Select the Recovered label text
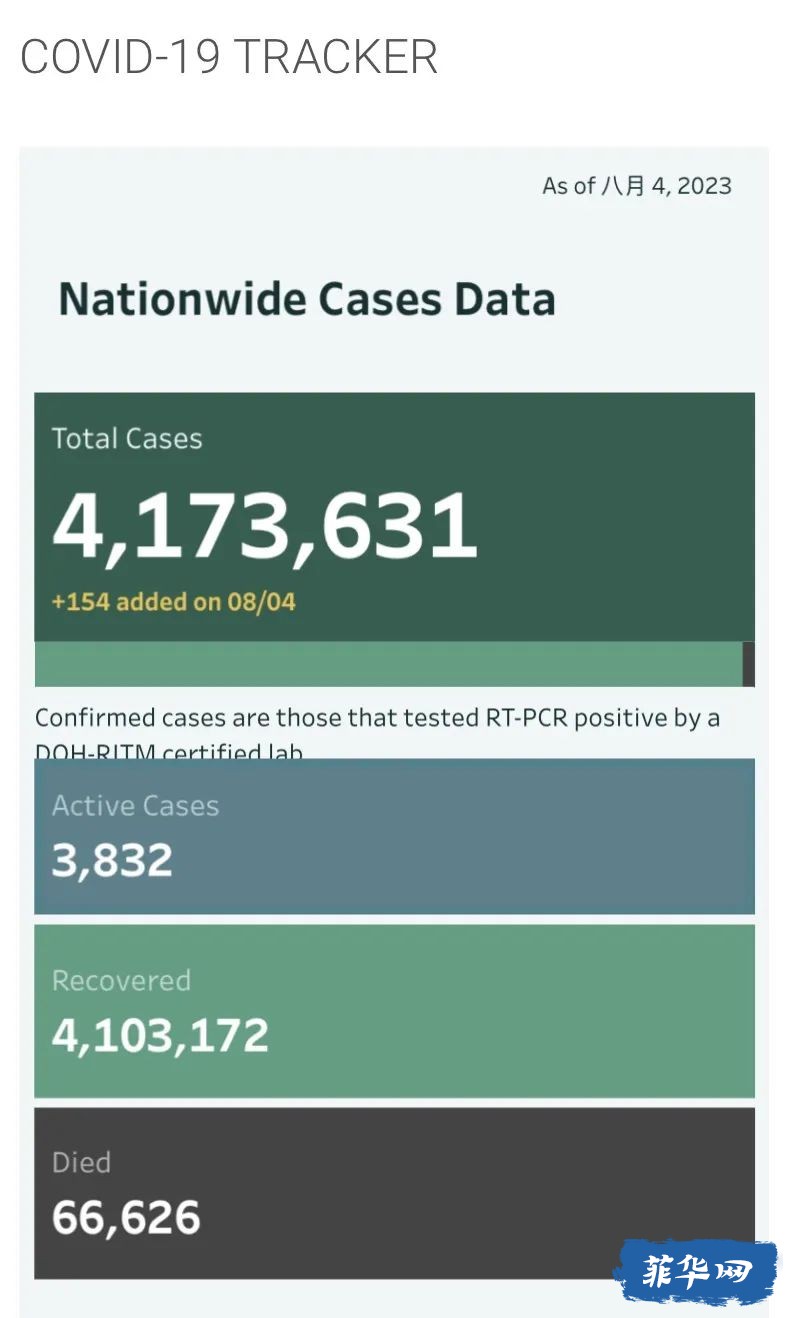The width and height of the screenshot is (788, 1318). click(x=121, y=980)
